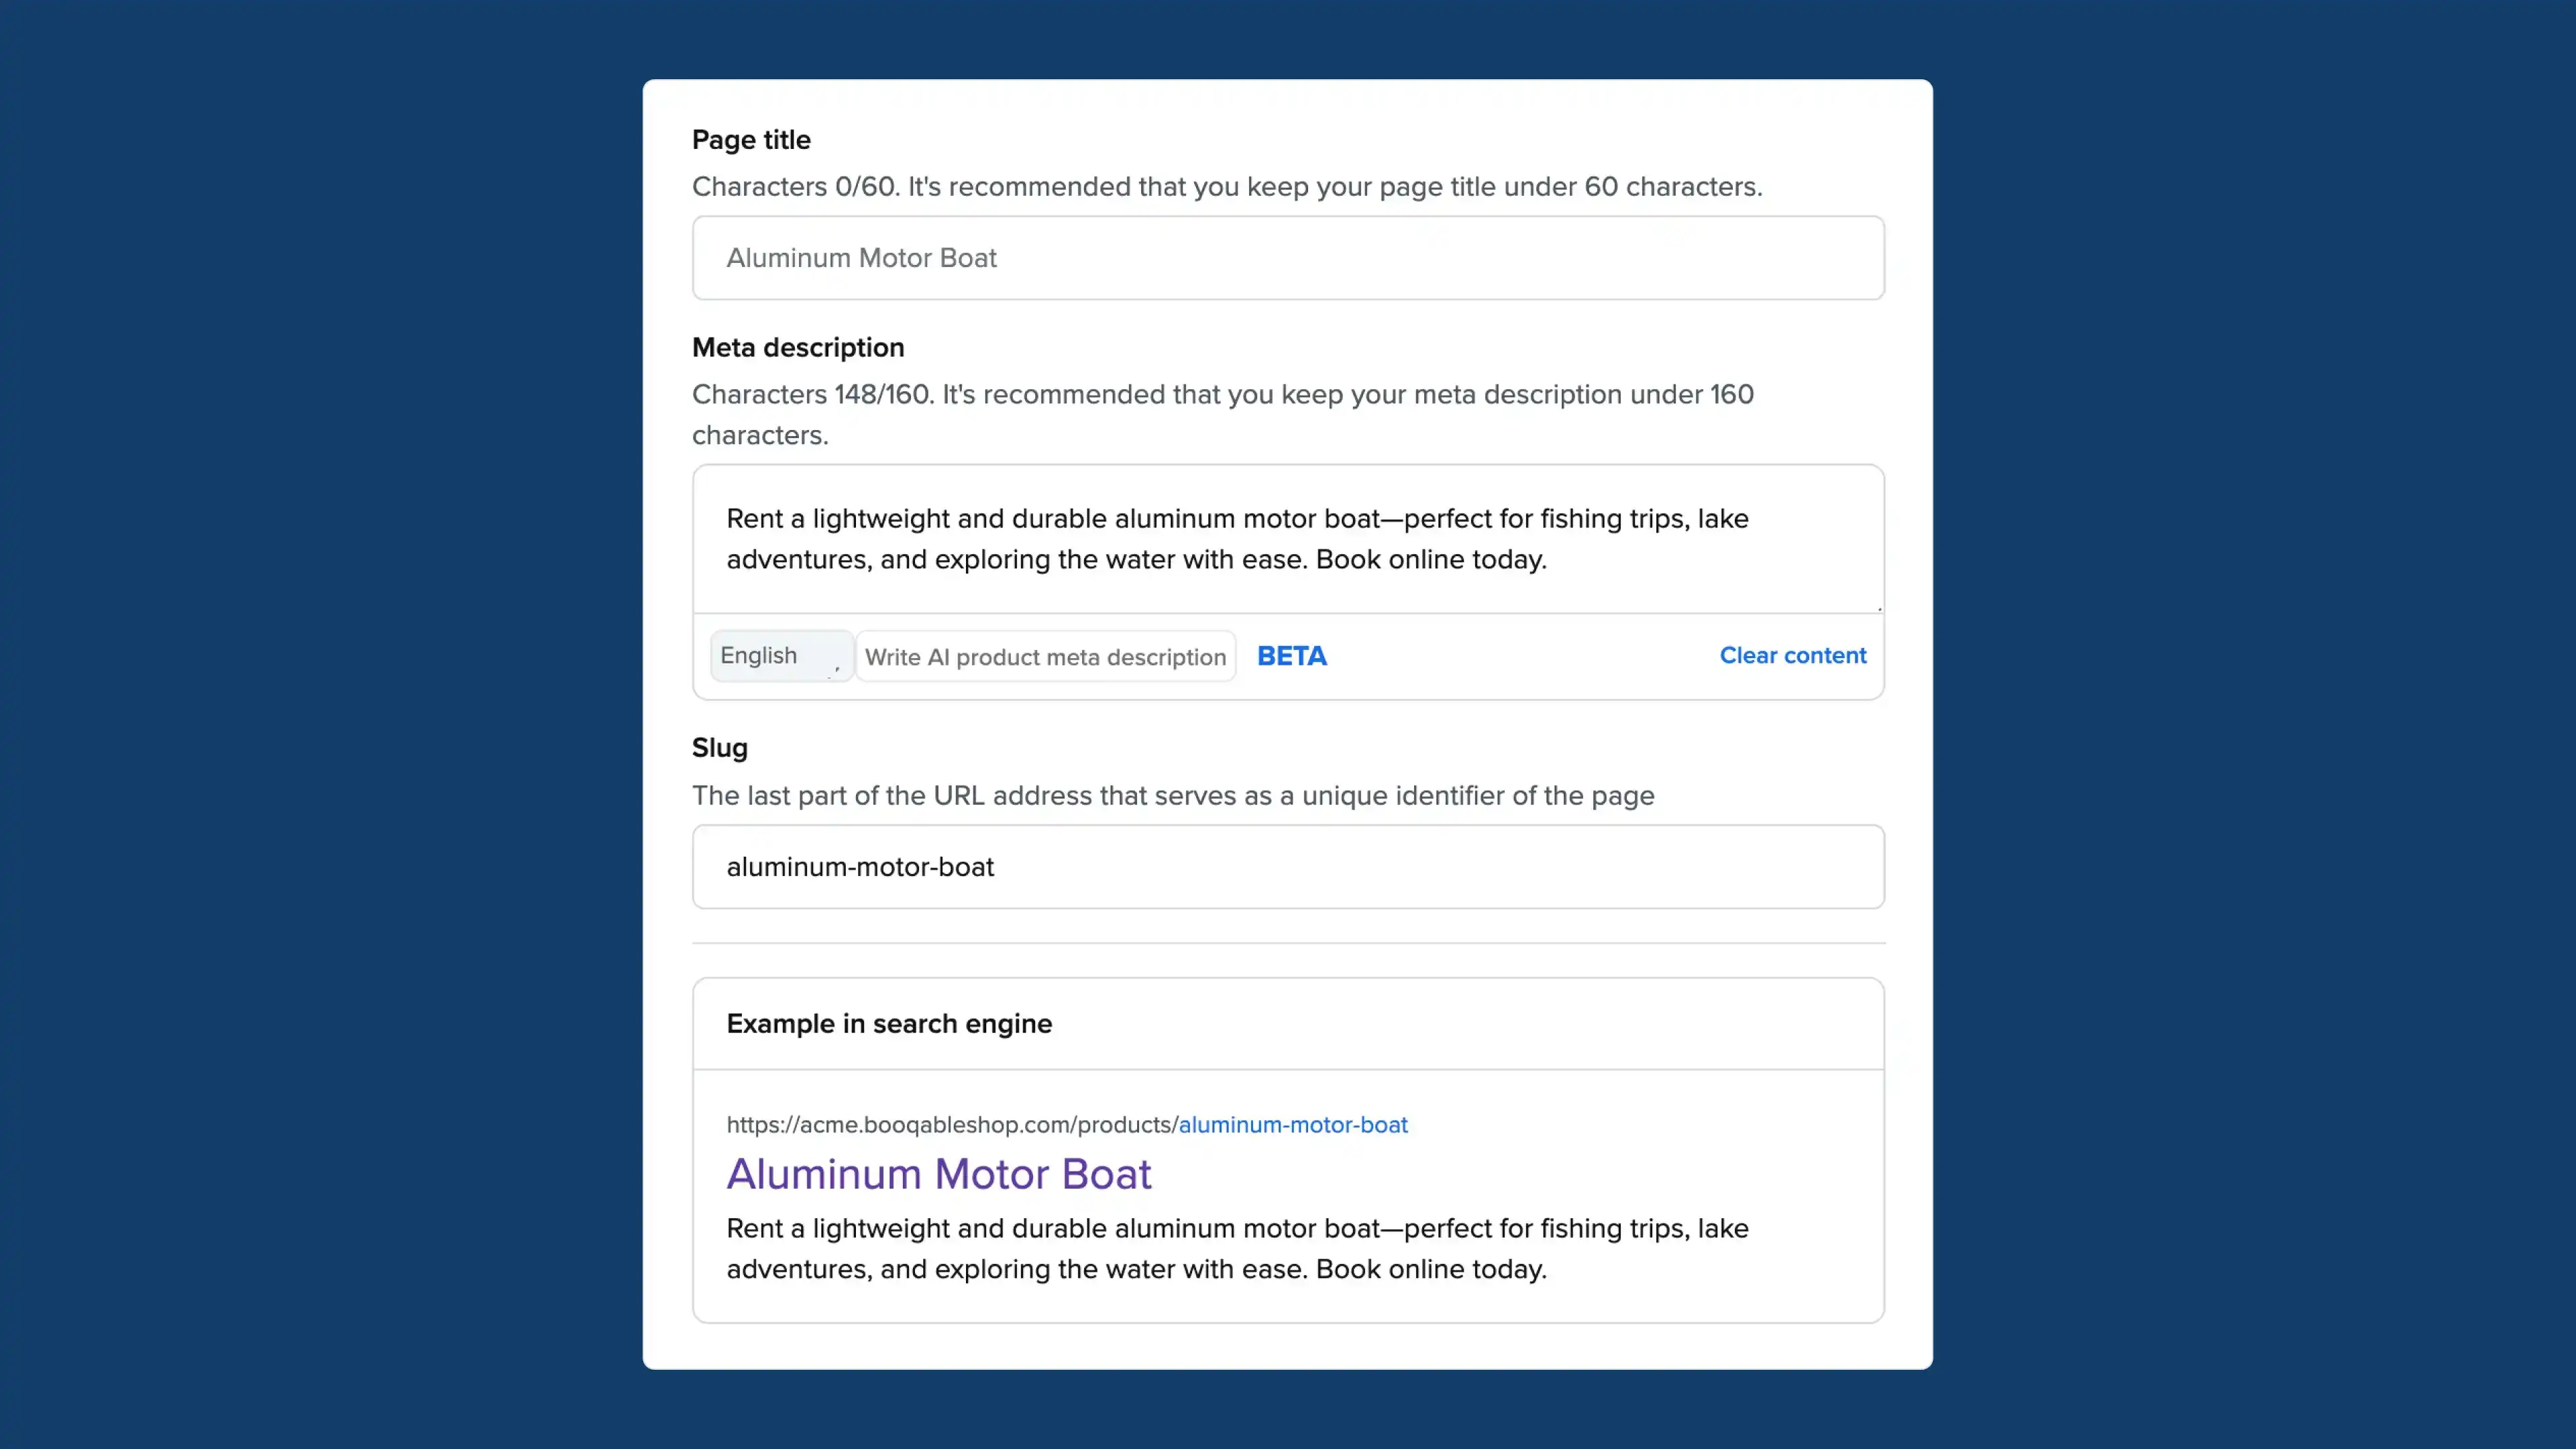Click the Example in search engine heading
Viewport: 2576px width, 1449px height.
888,1023
